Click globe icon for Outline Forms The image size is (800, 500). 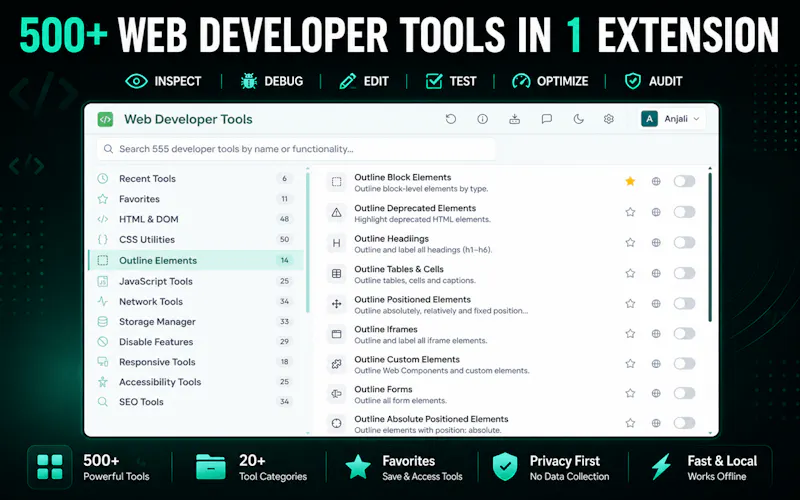coord(656,393)
